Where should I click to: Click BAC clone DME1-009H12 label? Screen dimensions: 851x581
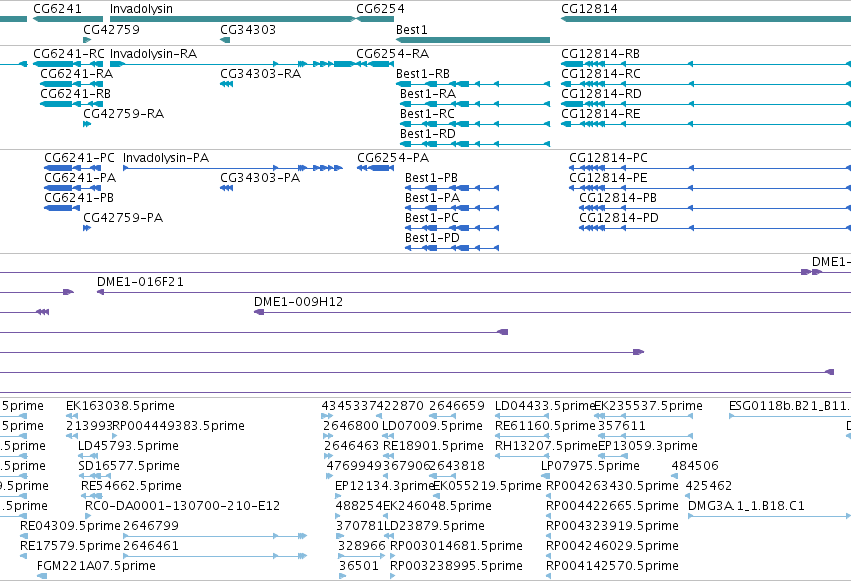tap(299, 302)
